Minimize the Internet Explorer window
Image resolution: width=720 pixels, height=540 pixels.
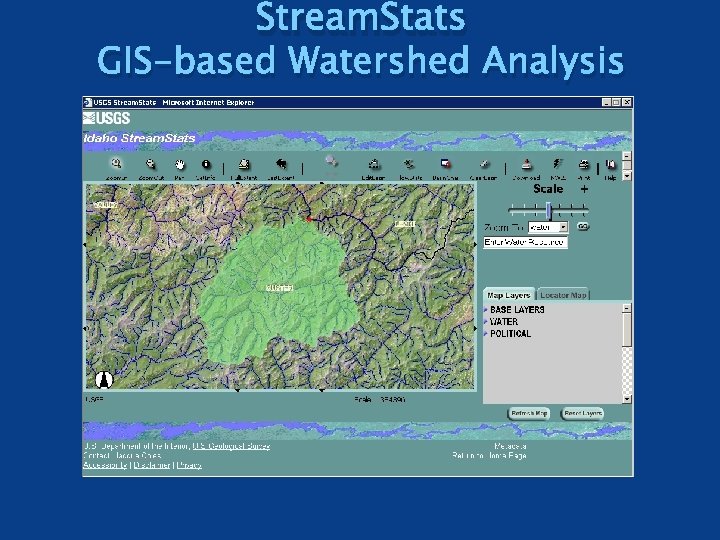click(x=607, y=102)
